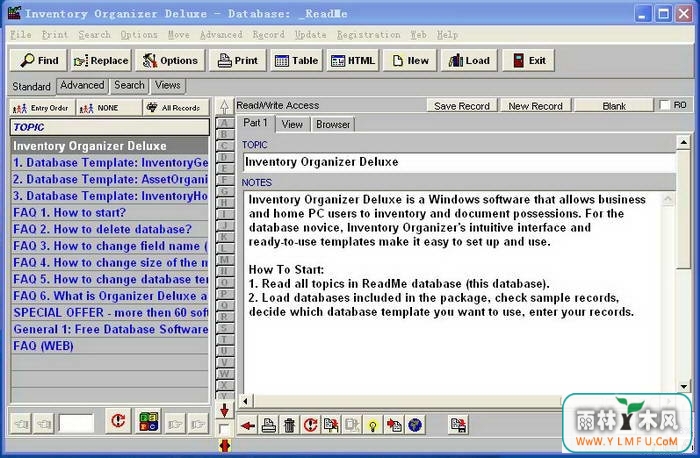Click the yellow light bulb icon
The width and height of the screenshot is (700, 458).
(x=373, y=425)
